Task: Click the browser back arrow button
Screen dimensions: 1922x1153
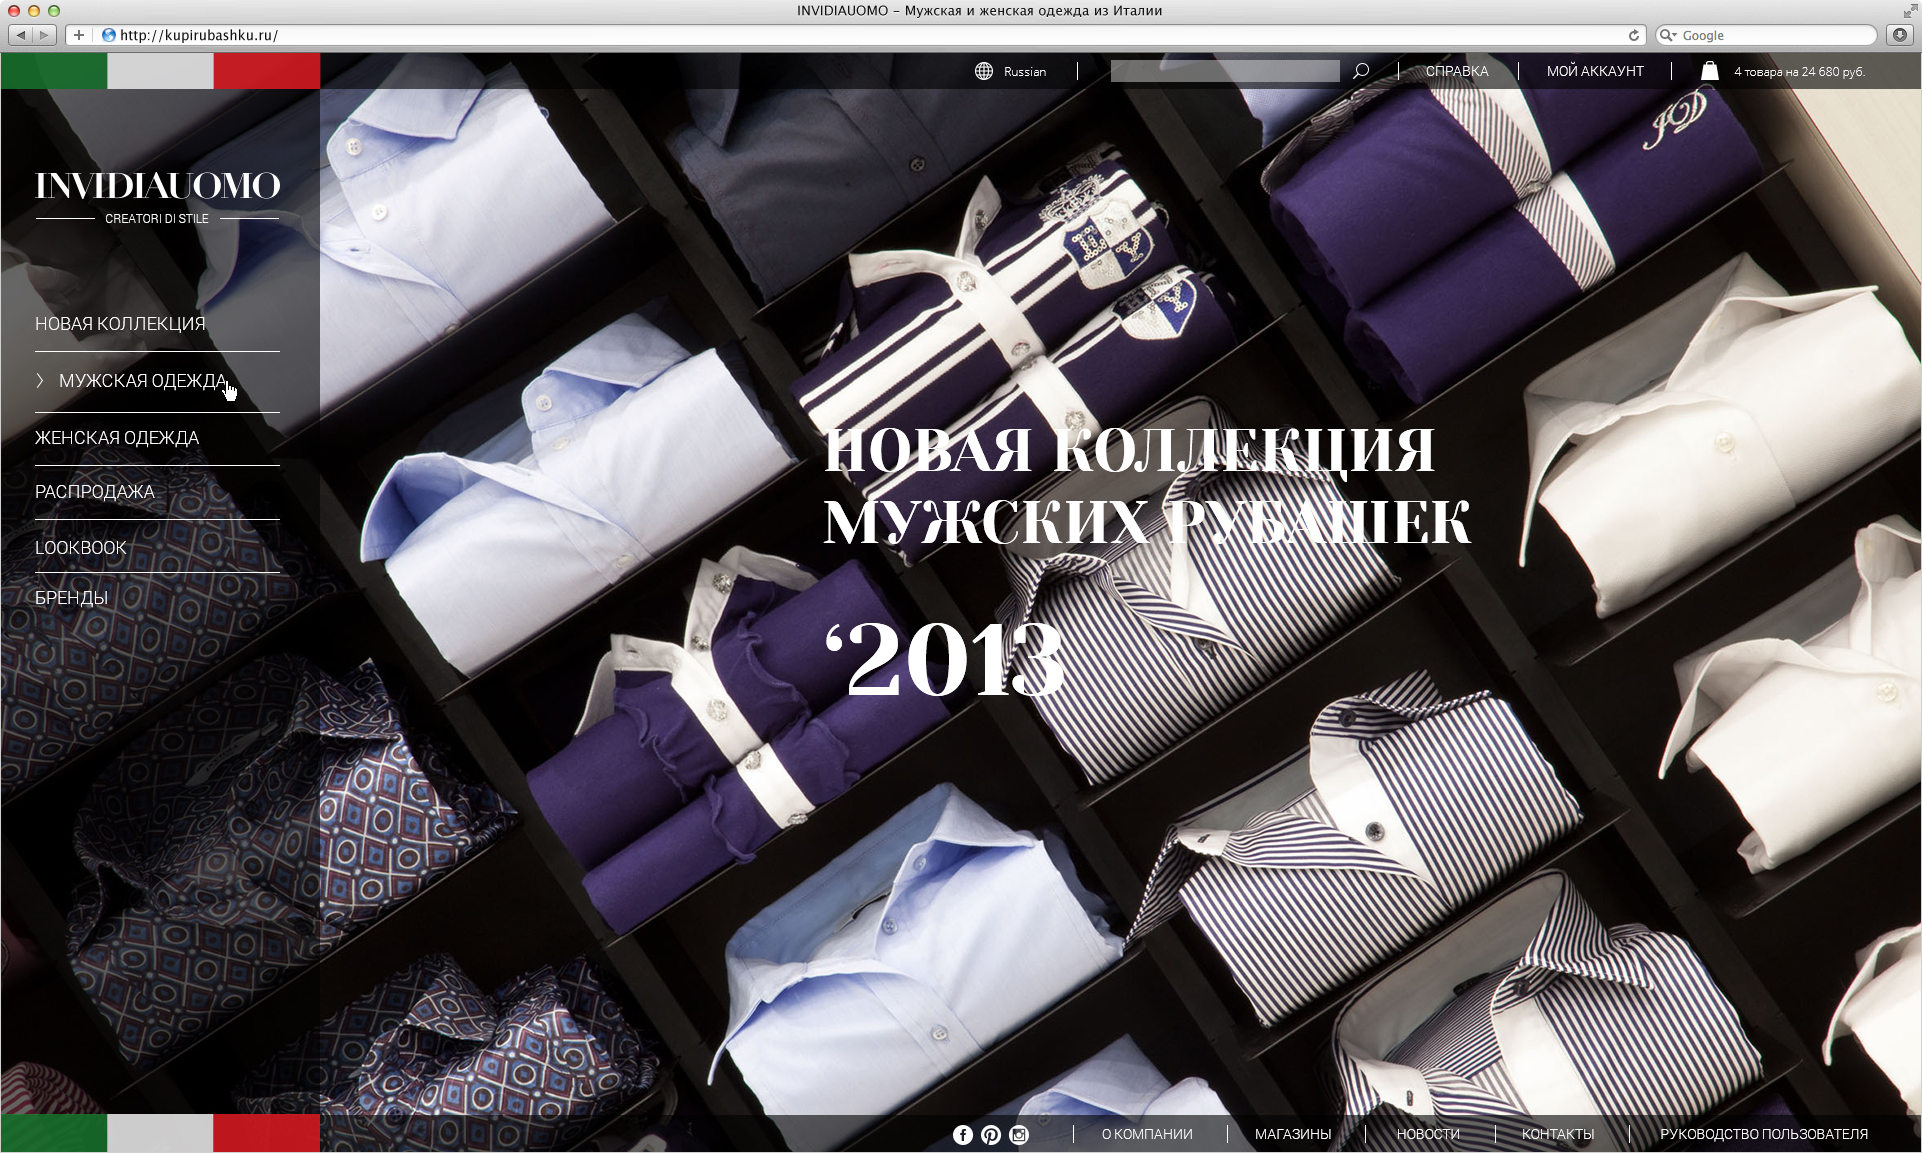Action: coord(20,35)
